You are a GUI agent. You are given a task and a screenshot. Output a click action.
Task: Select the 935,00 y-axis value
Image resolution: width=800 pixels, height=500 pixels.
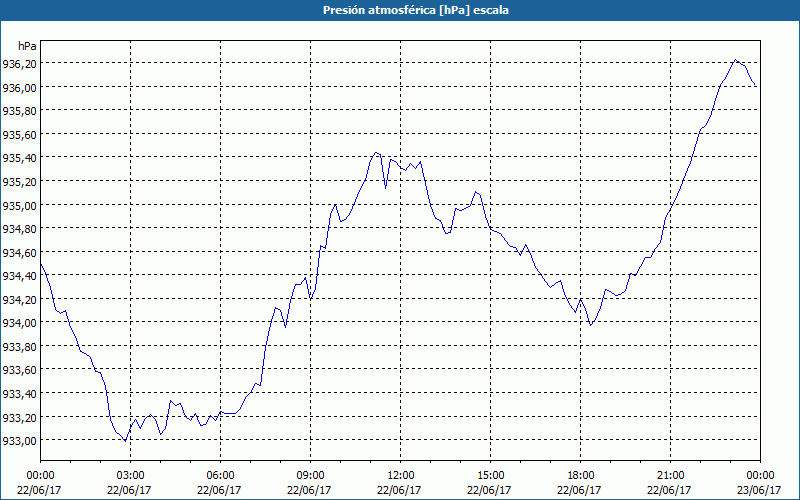(x=20, y=205)
